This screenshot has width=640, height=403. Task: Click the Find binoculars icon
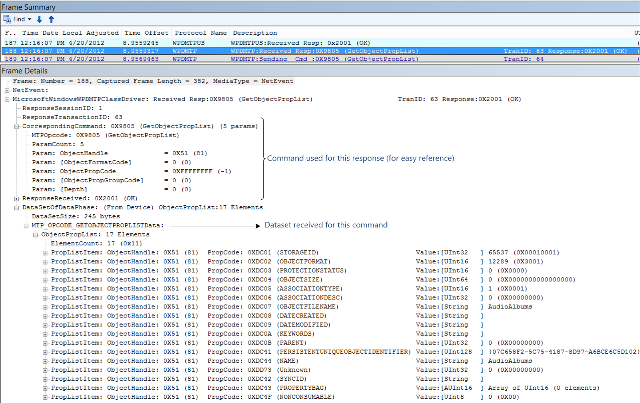click(7, 19)
